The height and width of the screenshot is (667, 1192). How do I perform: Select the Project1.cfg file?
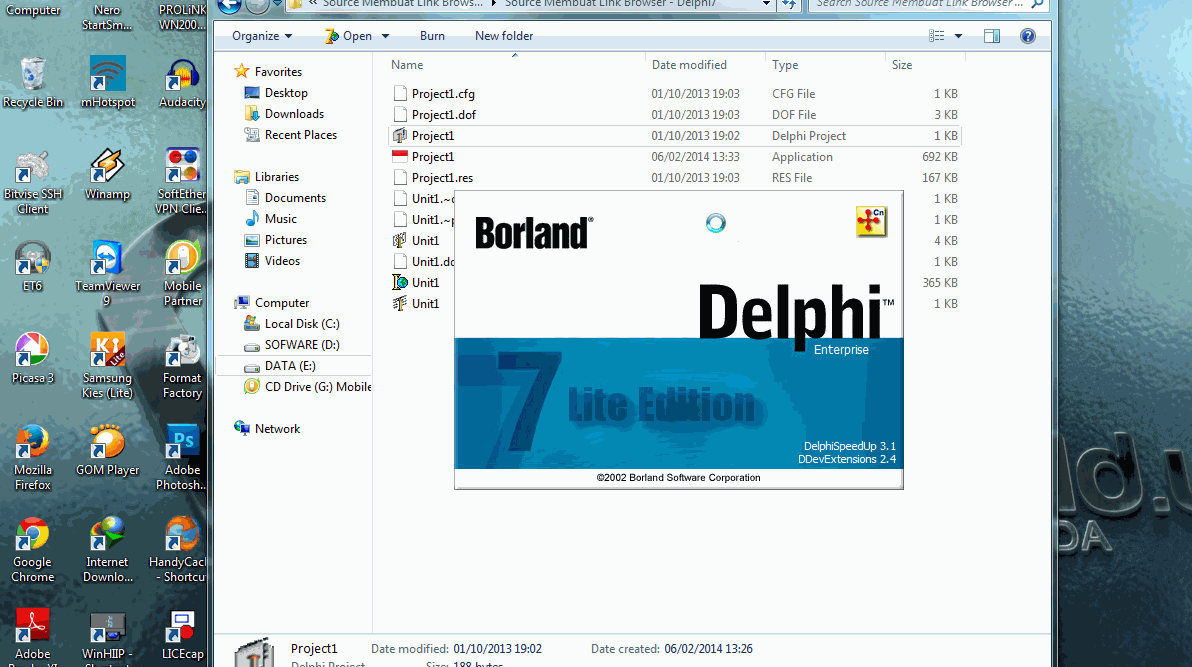click(x=675, y=94)
